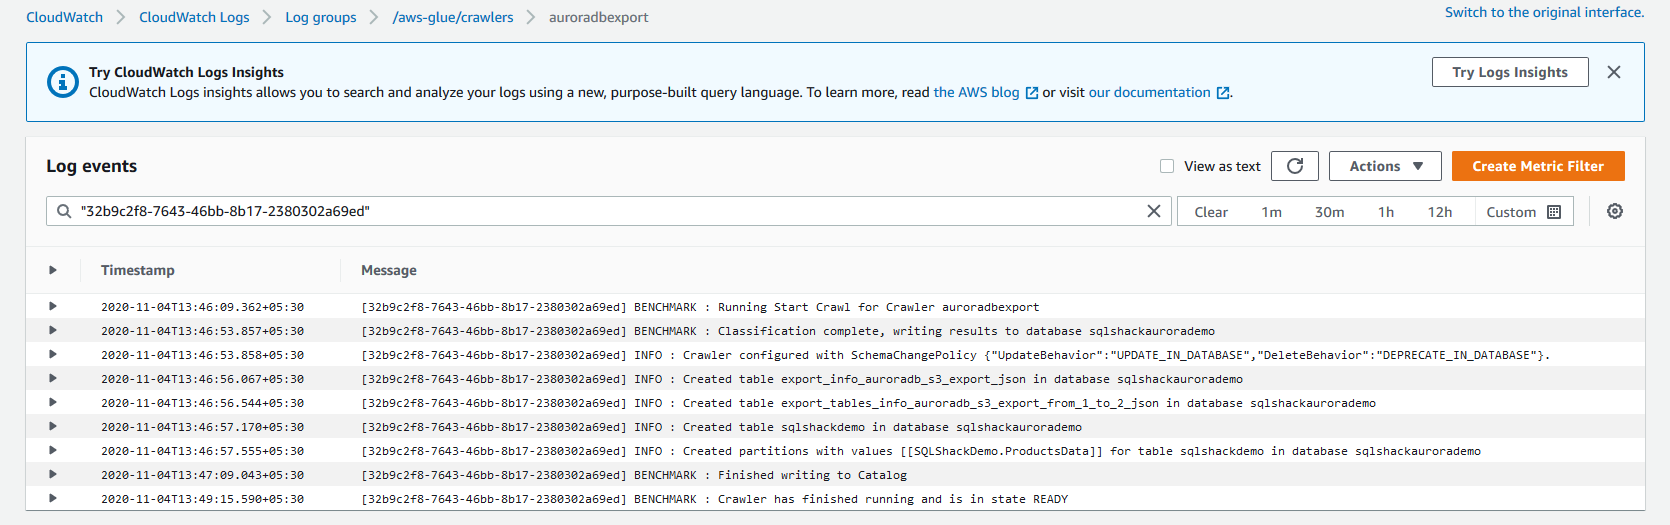Click the Create Metric Filter button
The width and height of the screenshot is (1670, 525).
[x=1537, y=166]
